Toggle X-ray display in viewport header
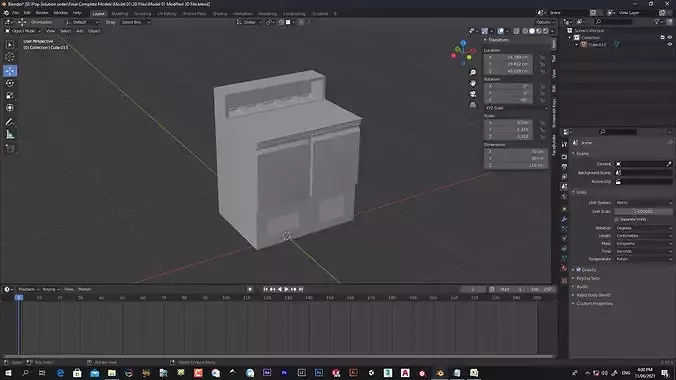The height and width of the screenshot is (380, 676). pos(516,31)
